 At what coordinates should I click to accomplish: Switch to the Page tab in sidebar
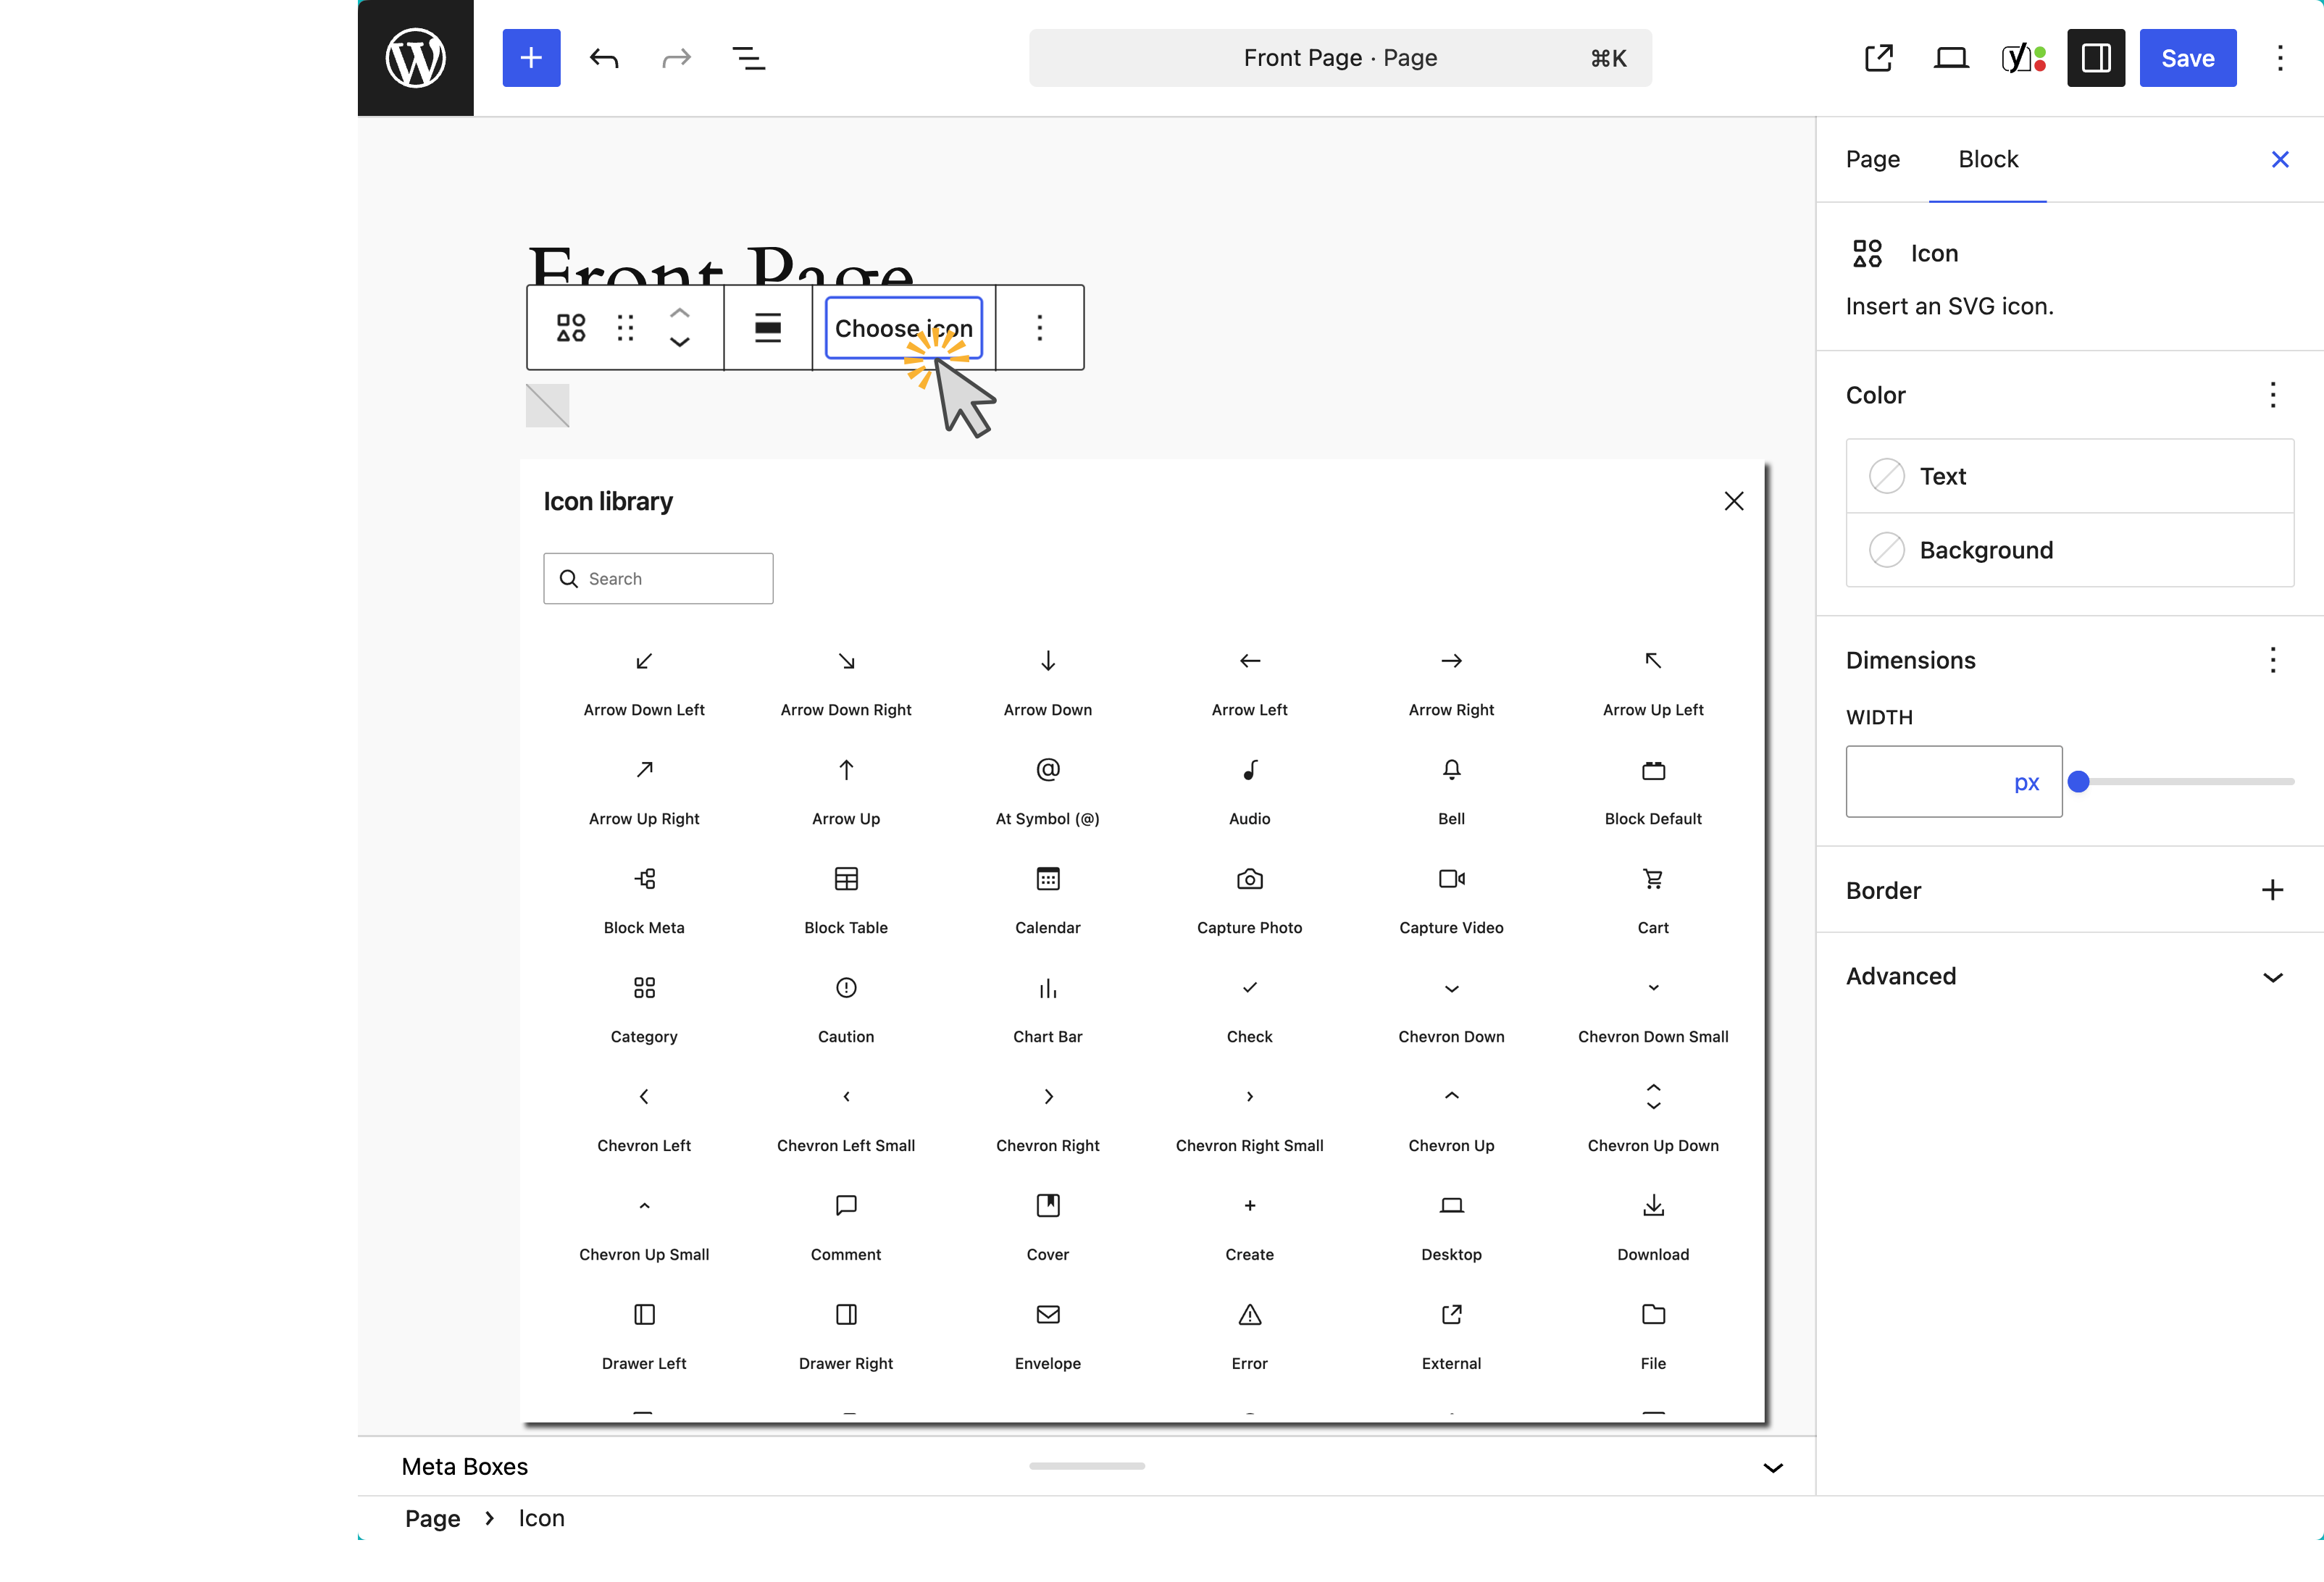(x=1872, y=159)
